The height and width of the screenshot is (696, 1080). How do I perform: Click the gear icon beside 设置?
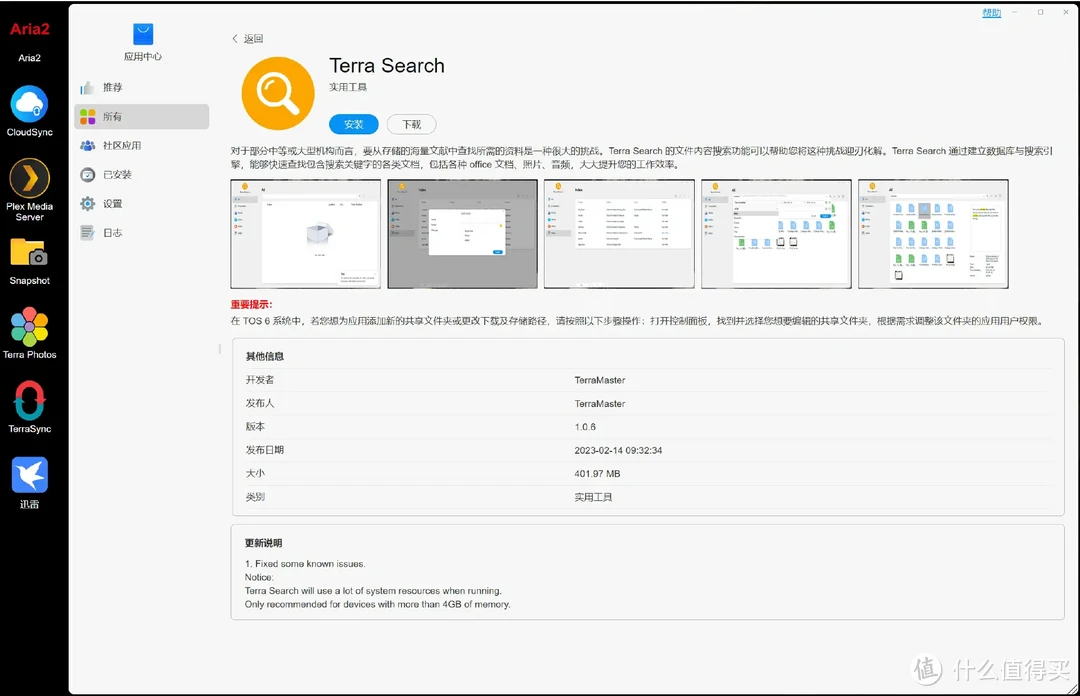point(87,204)
